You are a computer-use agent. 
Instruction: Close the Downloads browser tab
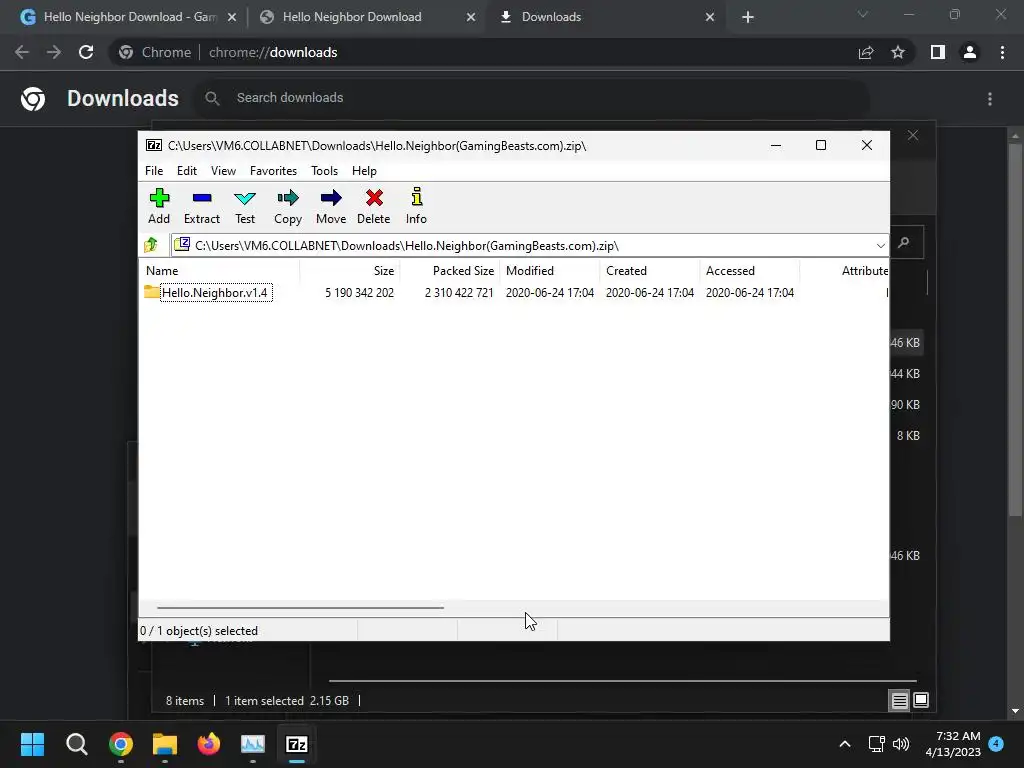pyautogui.click(x=710, y=18)
